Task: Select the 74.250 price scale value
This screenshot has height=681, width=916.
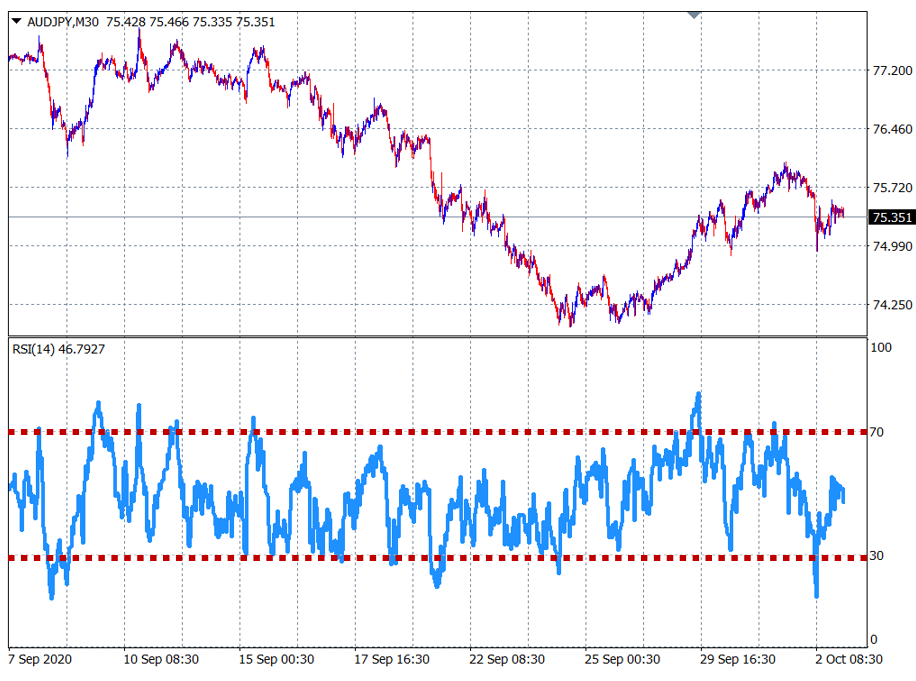Action: [x=892, y=306]
